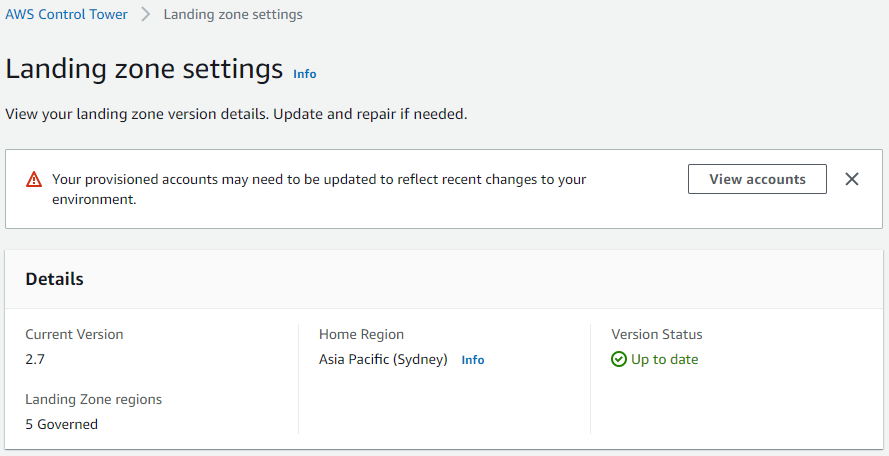The width and height of the screenshot is (889, 456).
Task: Click the Current Version label
Action: pos(74,335)
